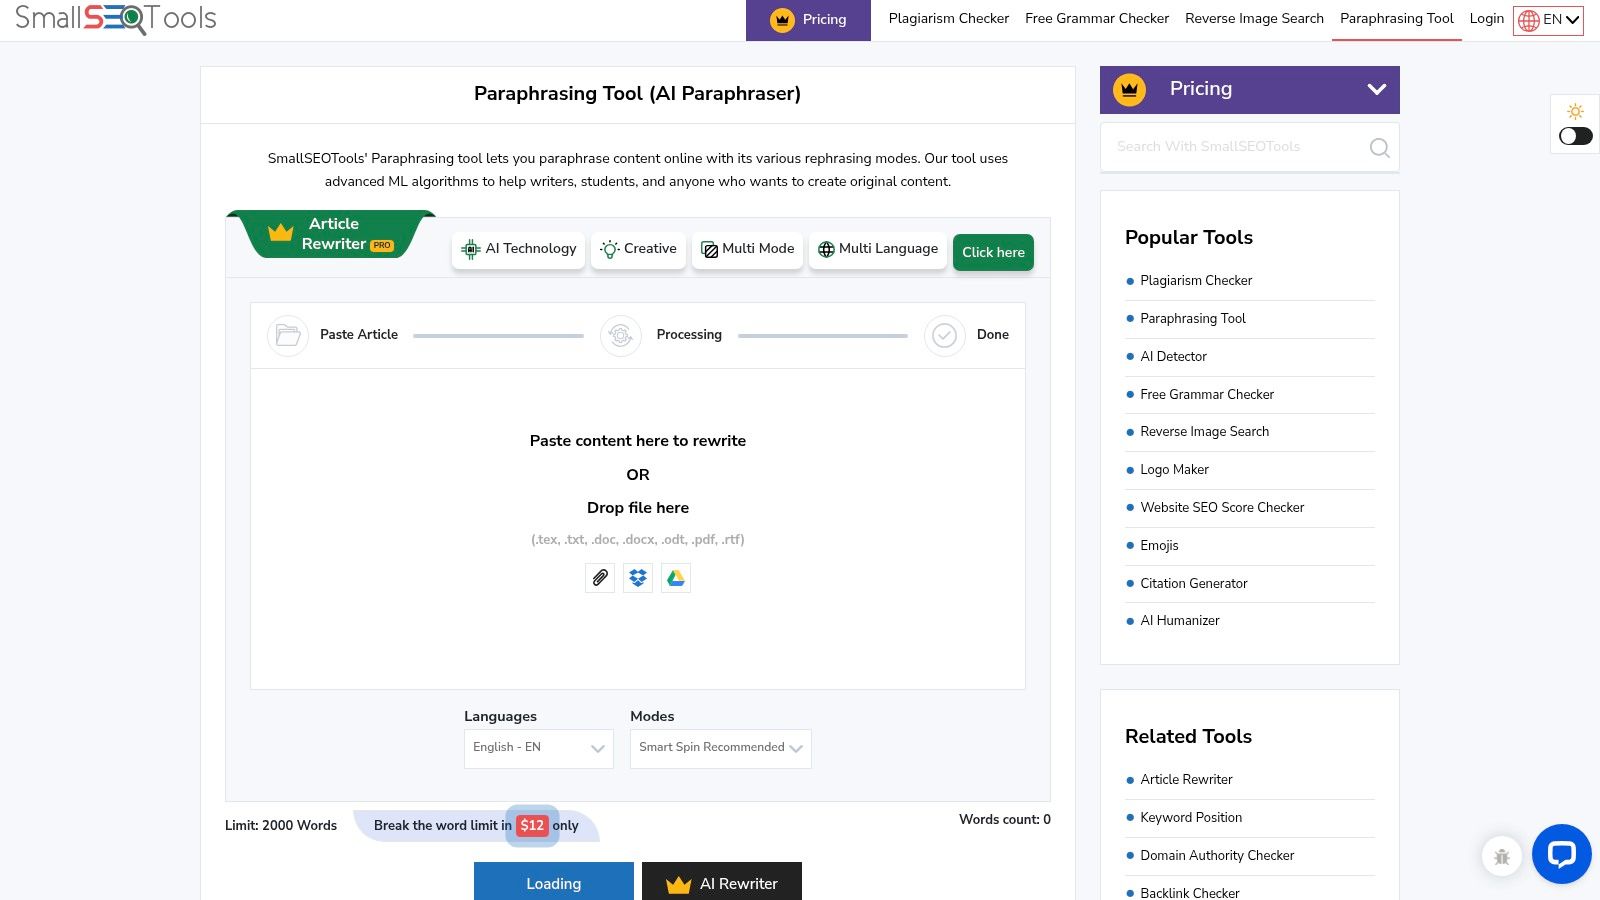Image resolution: width=1600 pixels, height=900 pixels.
Task: Toggle the dark mode switch
Action: coord(1575,136)
